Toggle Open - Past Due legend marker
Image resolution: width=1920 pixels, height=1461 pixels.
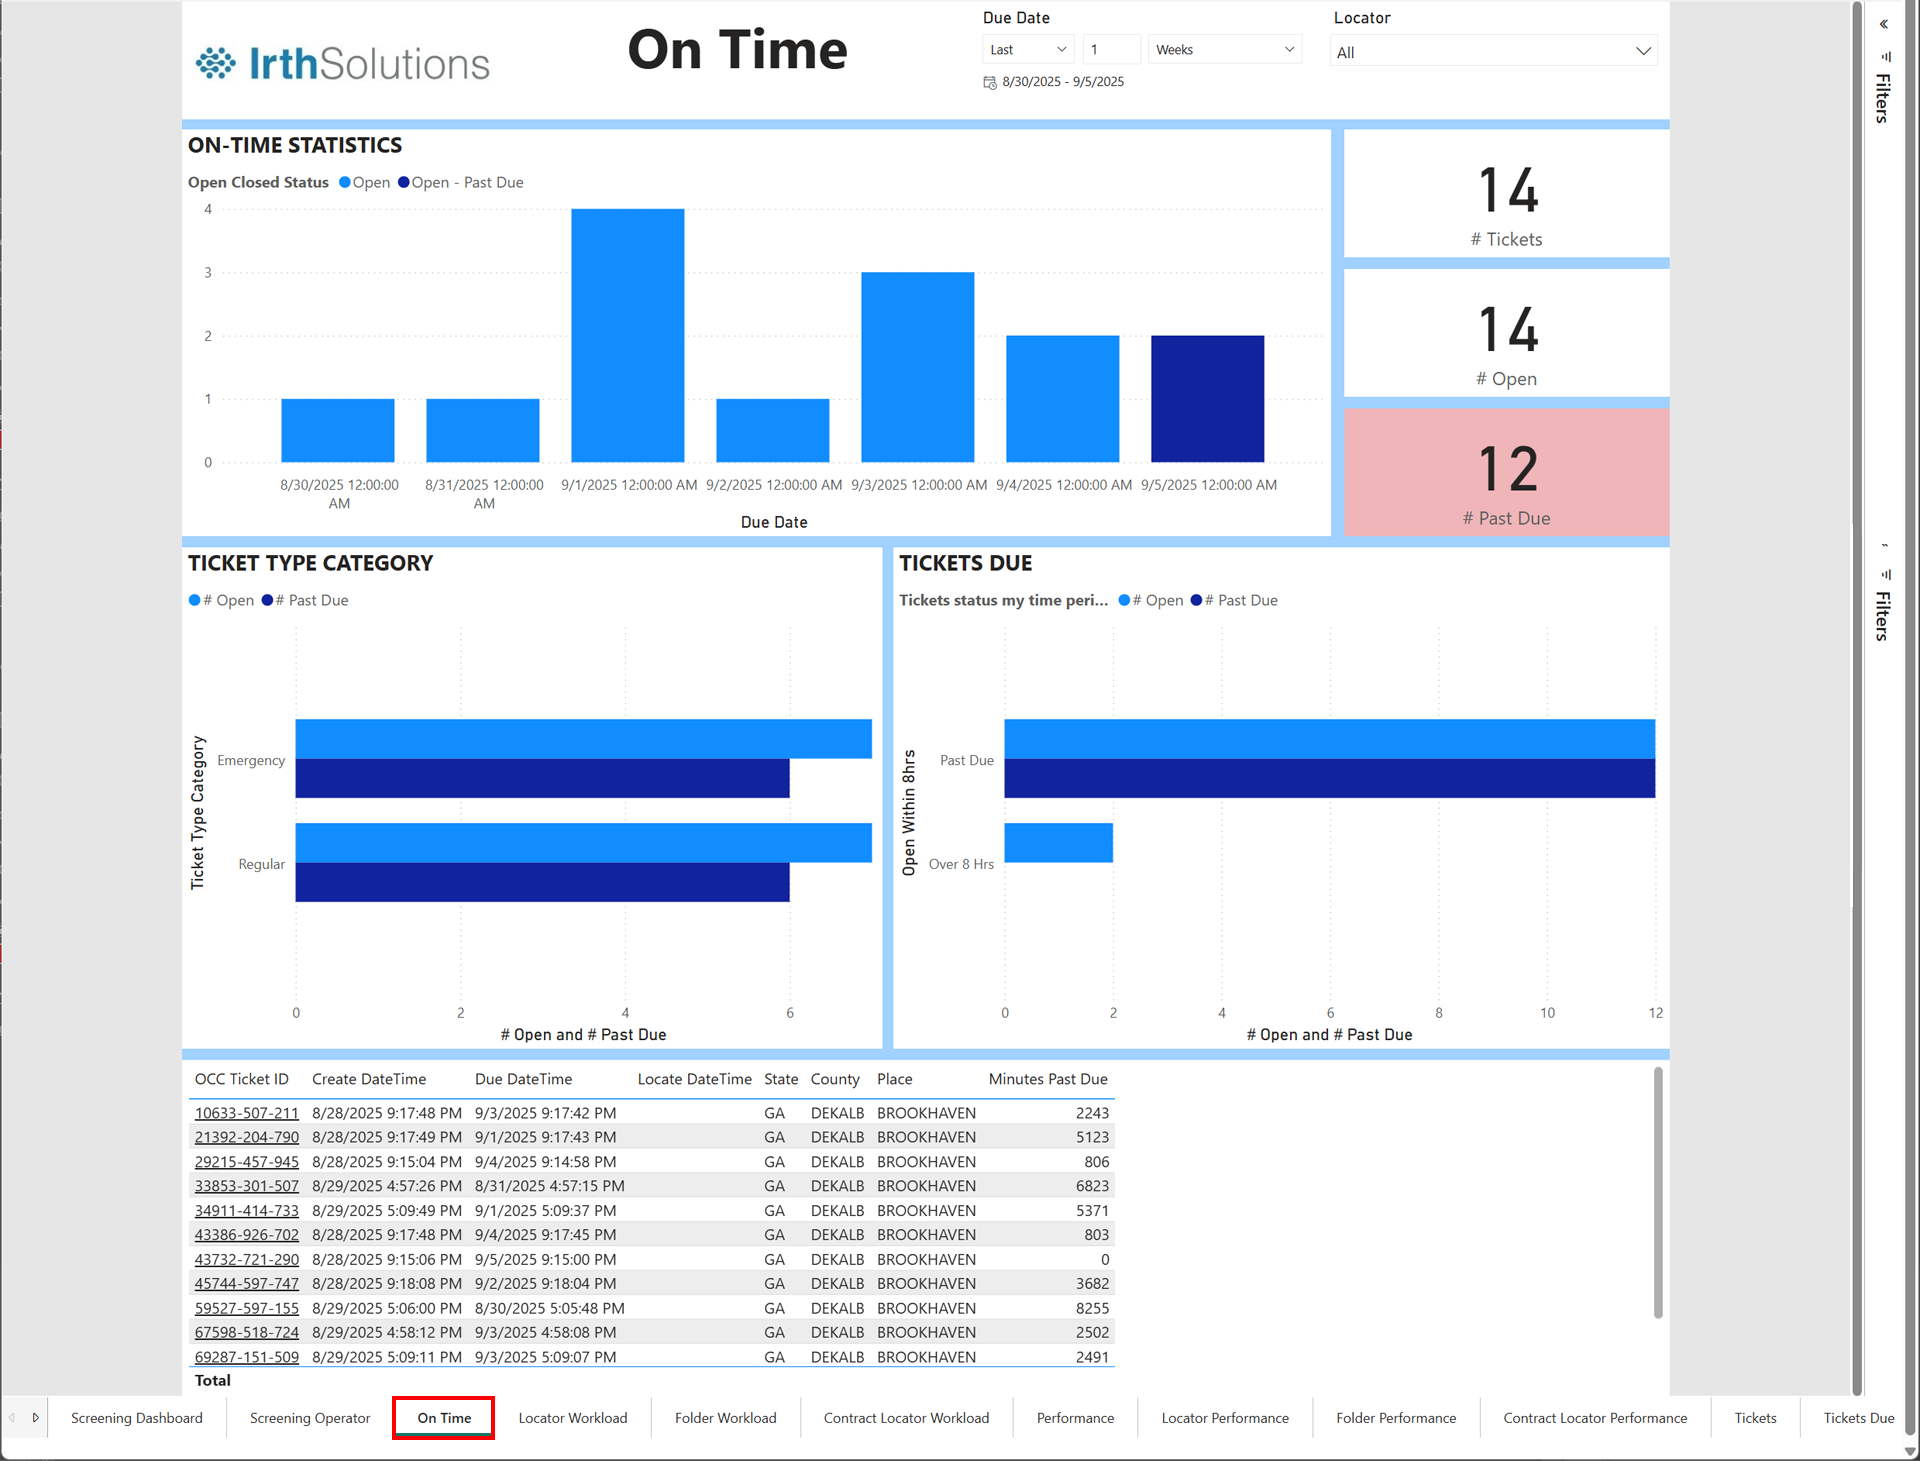tap(404, 182)
